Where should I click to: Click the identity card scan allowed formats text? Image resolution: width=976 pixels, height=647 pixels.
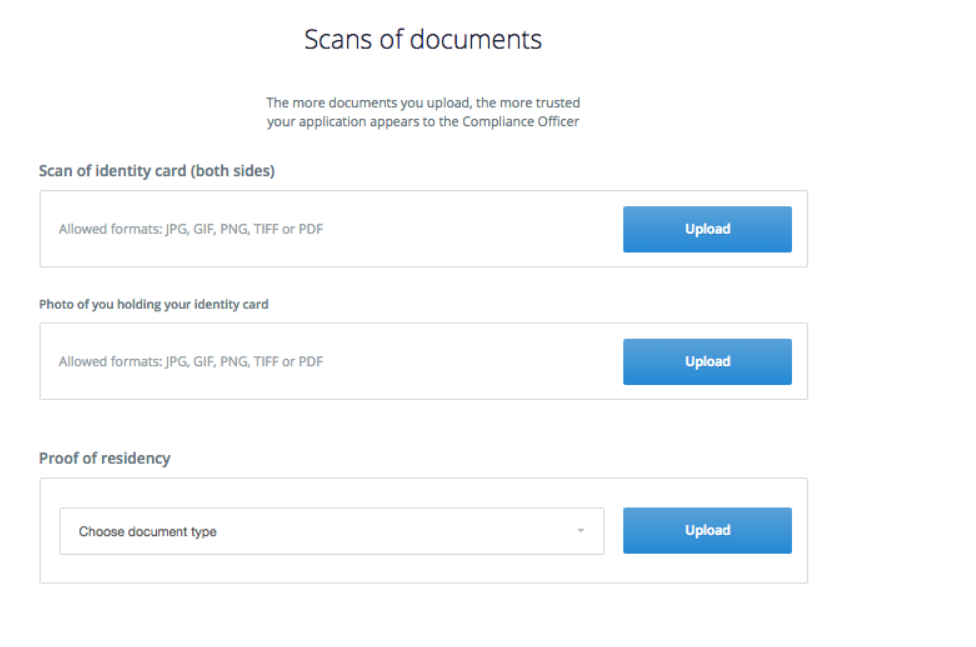[191, 229]
